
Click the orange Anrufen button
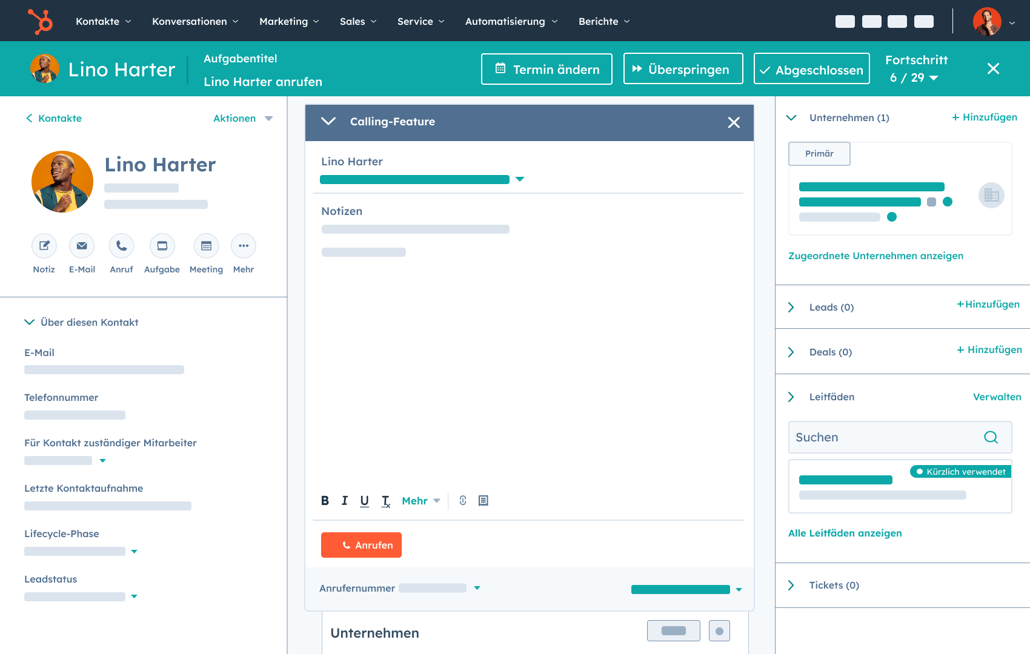pos(361,545)
